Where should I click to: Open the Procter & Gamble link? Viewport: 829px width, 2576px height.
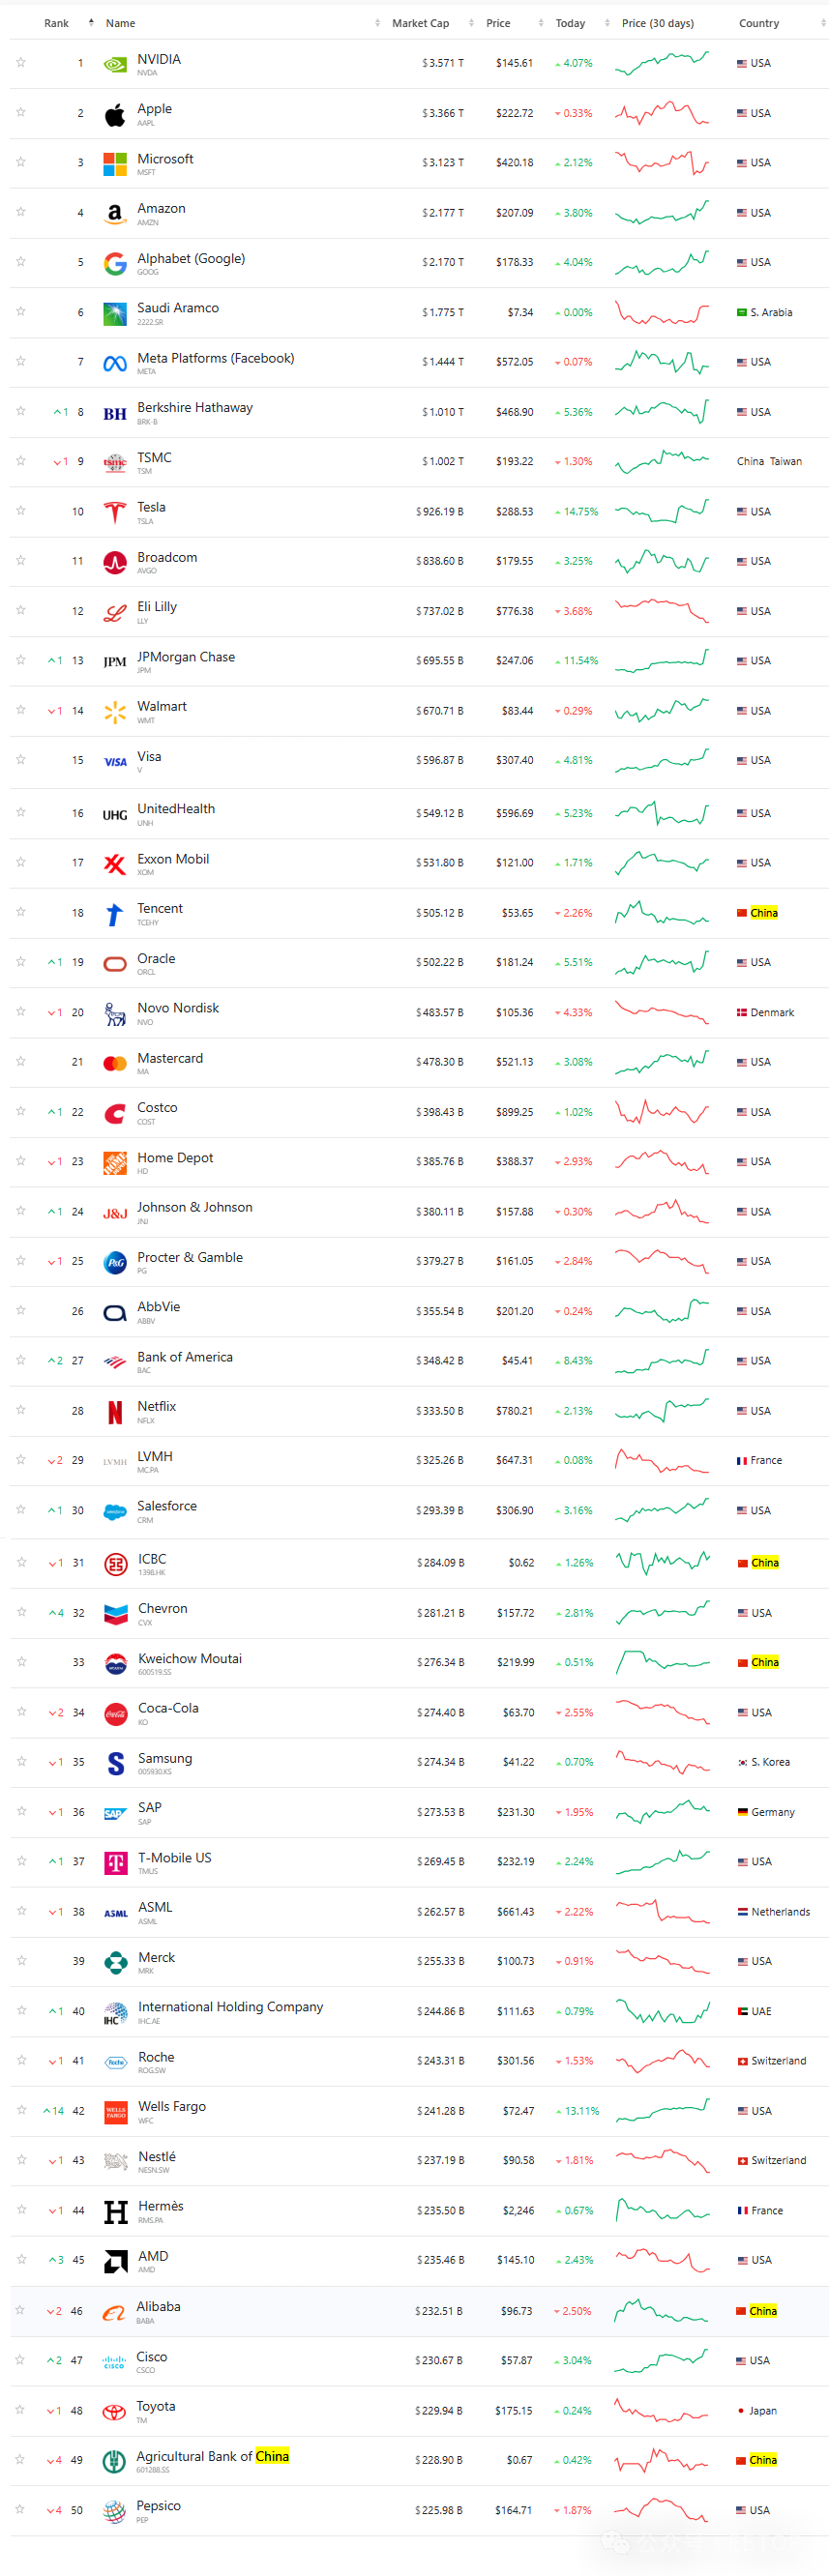click(x=190, y=1257)
